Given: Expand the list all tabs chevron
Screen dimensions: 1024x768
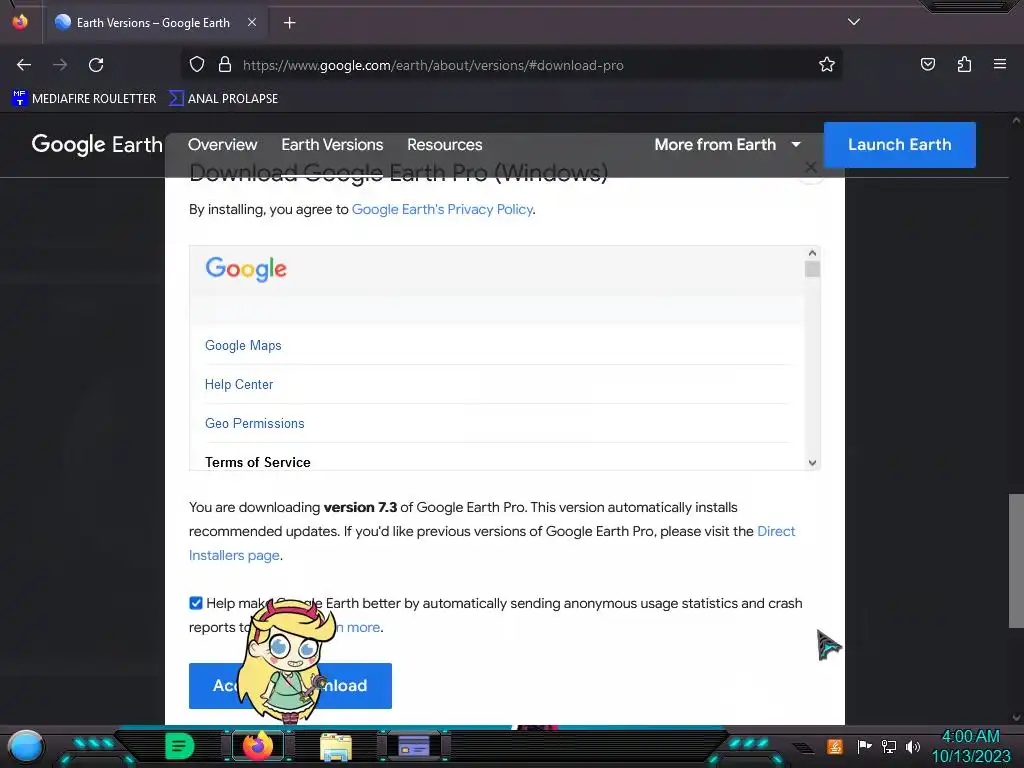Looking at the screenshot, I should click(x=854, y=22).
